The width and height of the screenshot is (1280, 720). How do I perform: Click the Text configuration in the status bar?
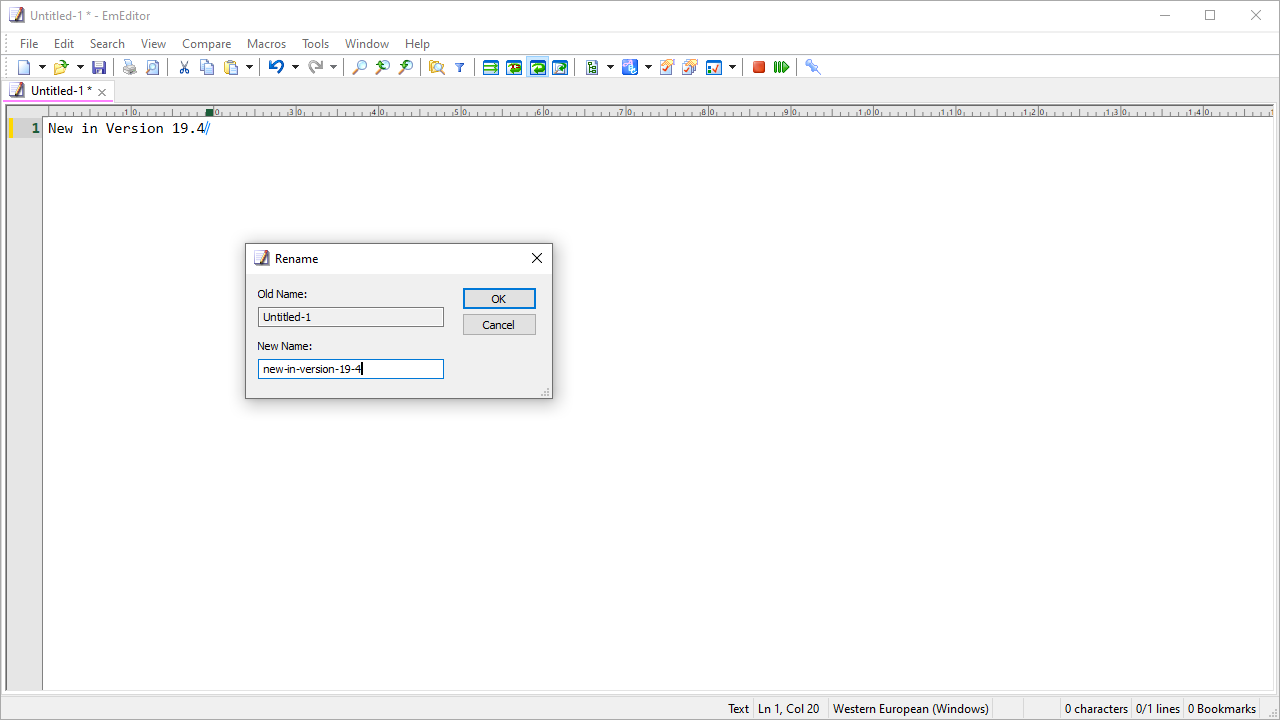tap(738, 709)
